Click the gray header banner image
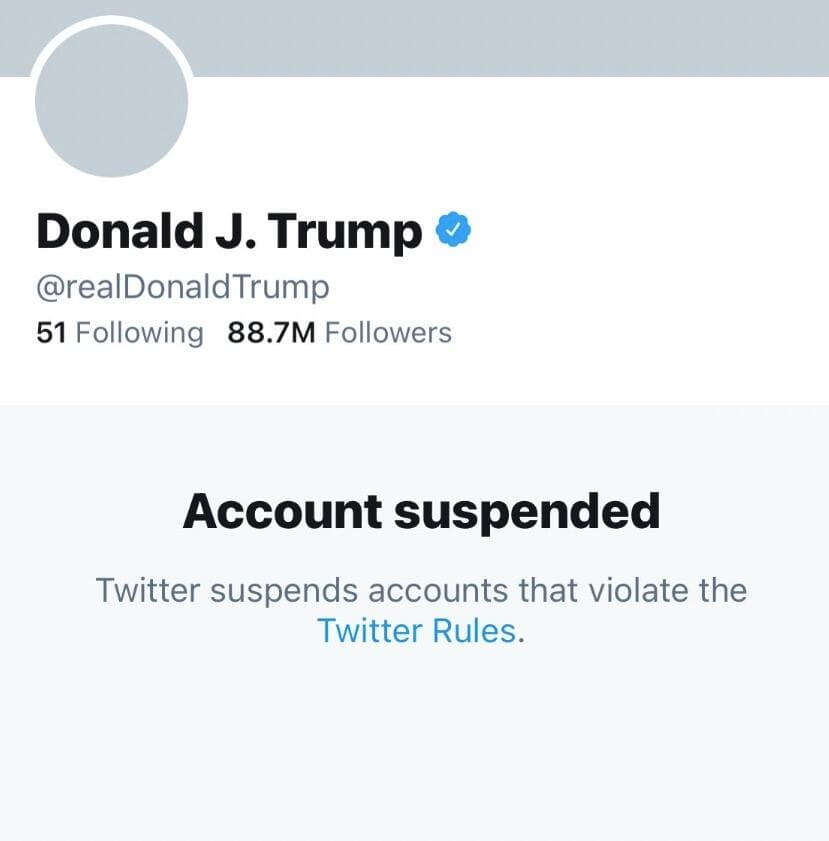Screen dimensions: 829x841 [500, 37]
